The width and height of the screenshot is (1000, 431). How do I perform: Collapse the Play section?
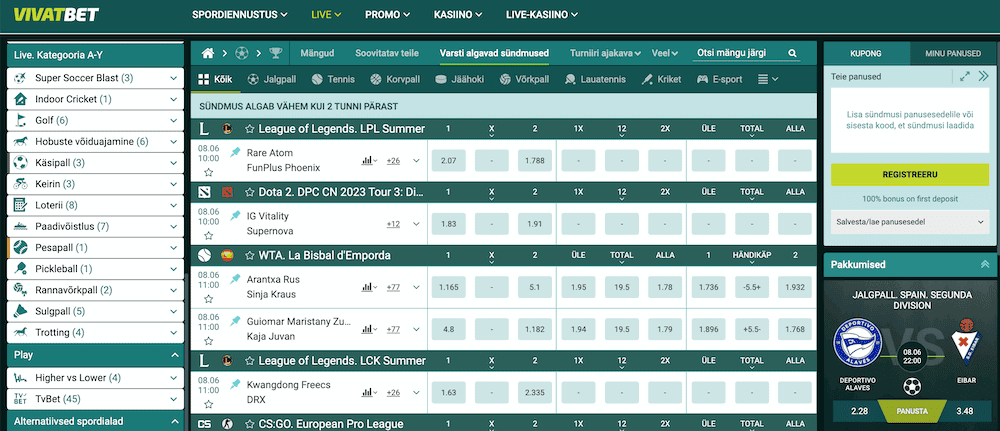click(175, 355)
